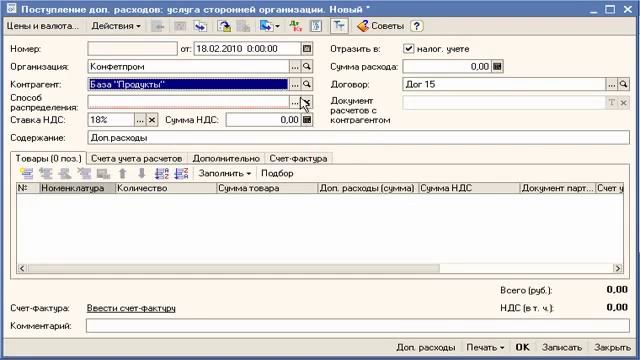The width and height of the screenshot is (640, 360).
Task: Clear the Ставка НДС value
Action: point(152,120)
